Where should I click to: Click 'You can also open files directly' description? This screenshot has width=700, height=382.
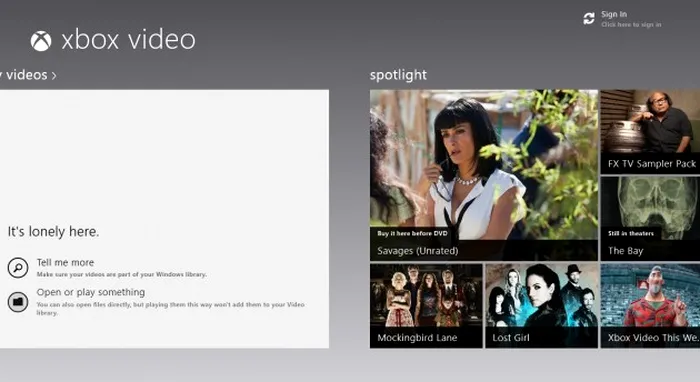(170, 308)
